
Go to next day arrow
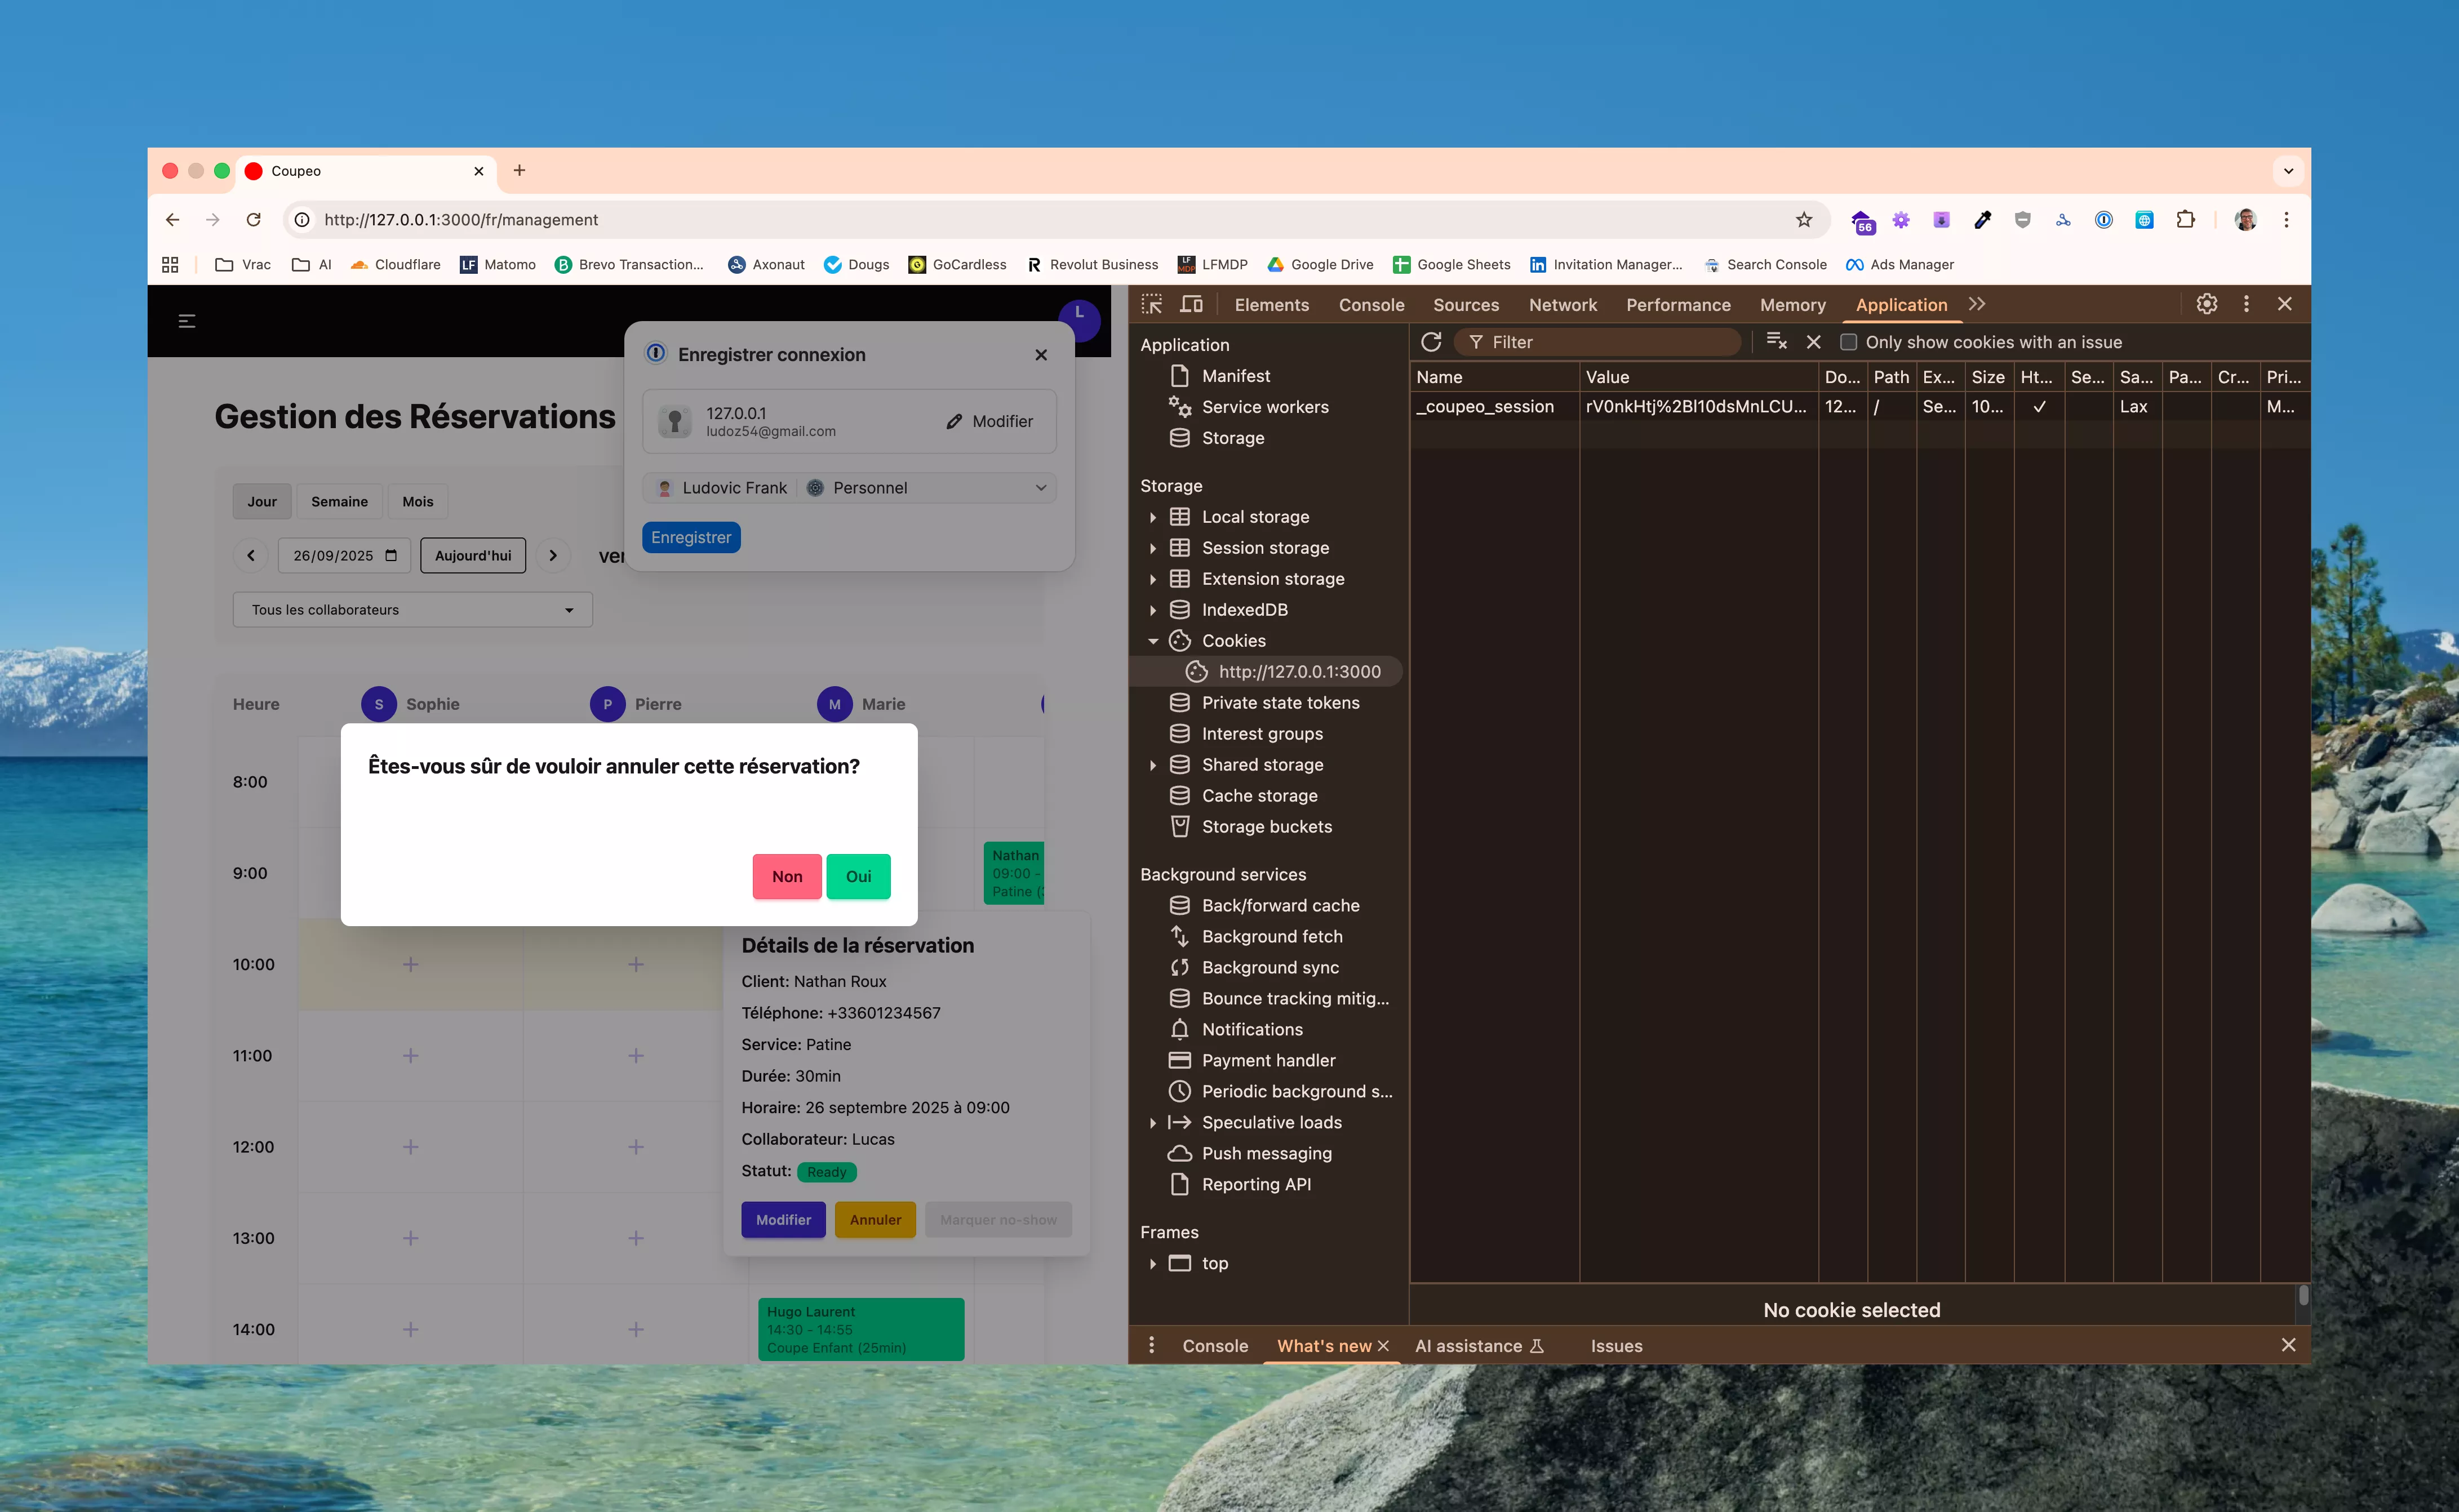coord(553,555)
